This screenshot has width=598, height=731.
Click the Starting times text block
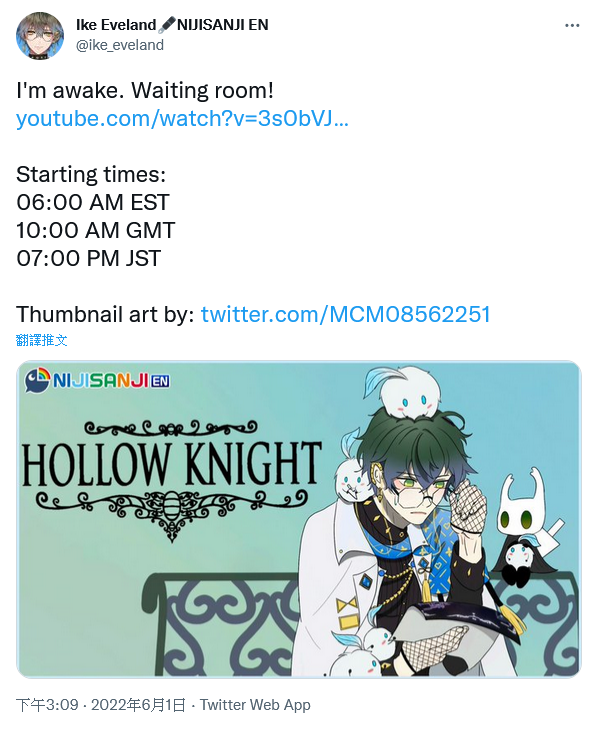point(96,216)
